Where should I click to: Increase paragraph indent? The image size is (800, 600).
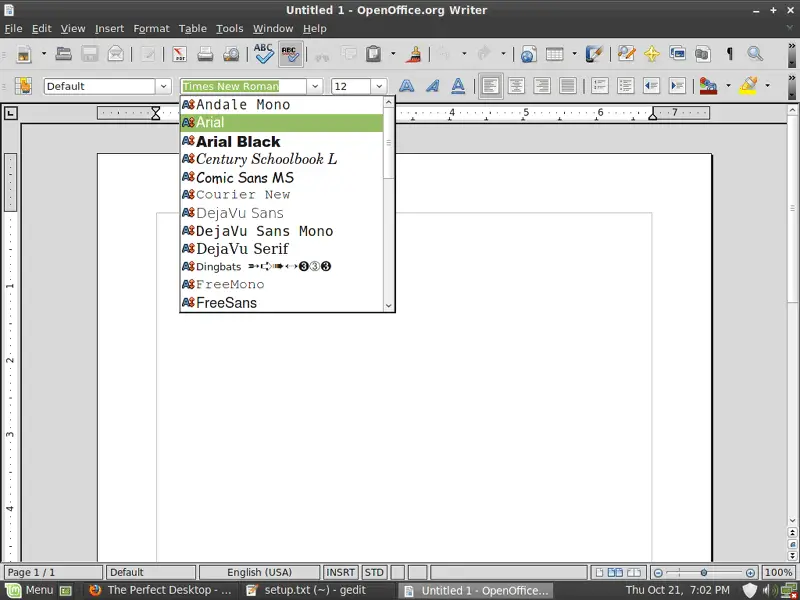[x=677, y=86]
